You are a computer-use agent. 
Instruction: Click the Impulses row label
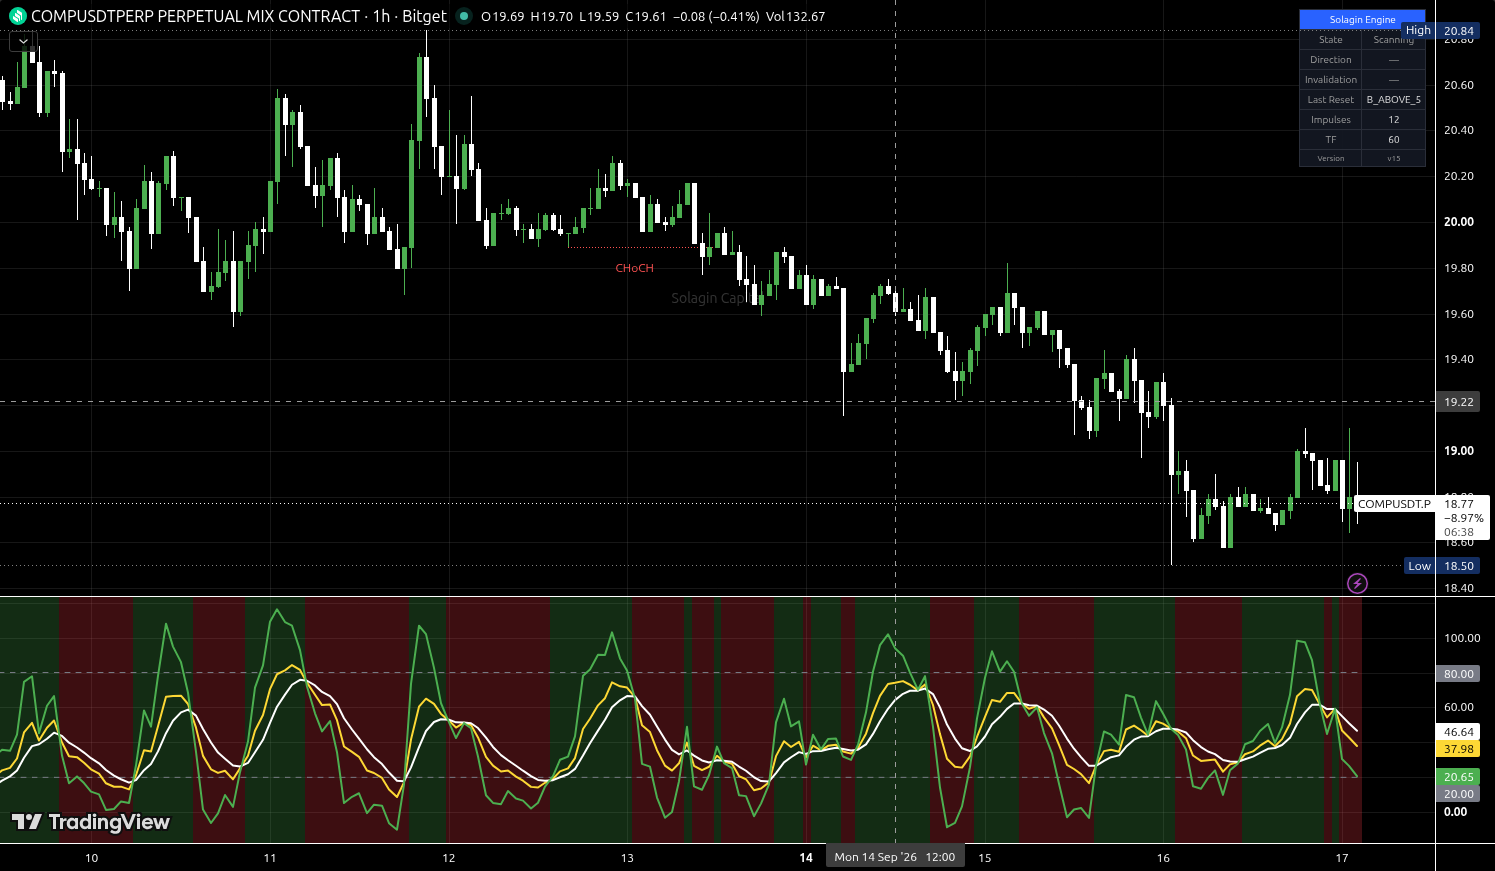(x=1330, y=120)
